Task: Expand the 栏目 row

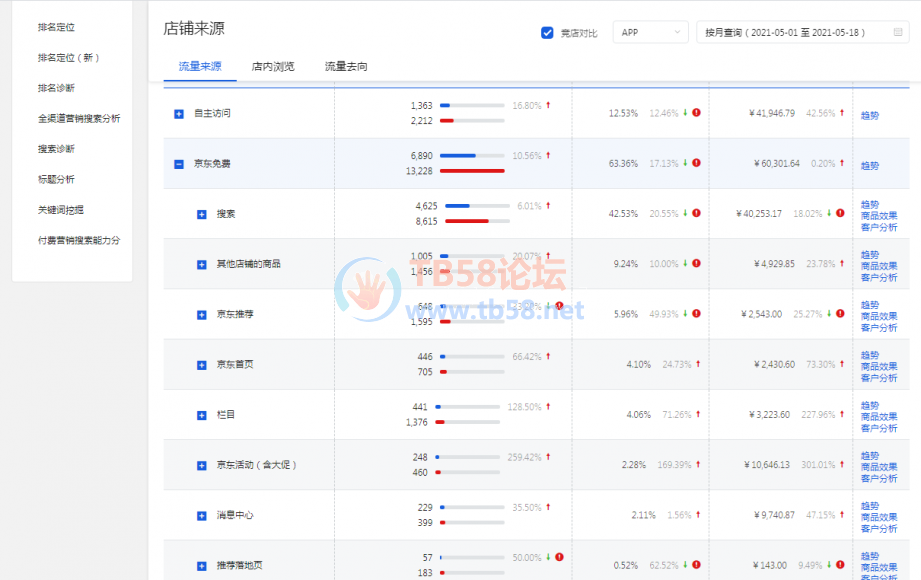Action: pos(201,415)
